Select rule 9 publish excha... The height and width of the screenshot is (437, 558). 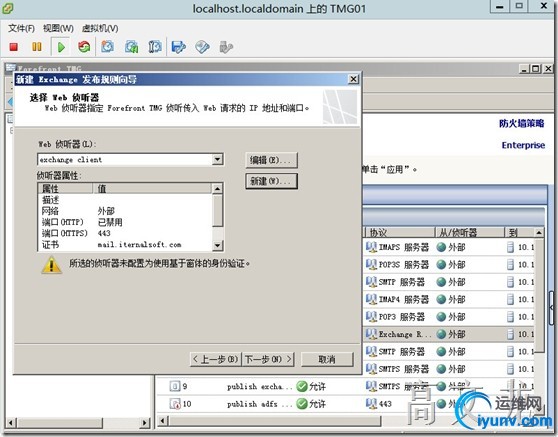coord(260,386)
